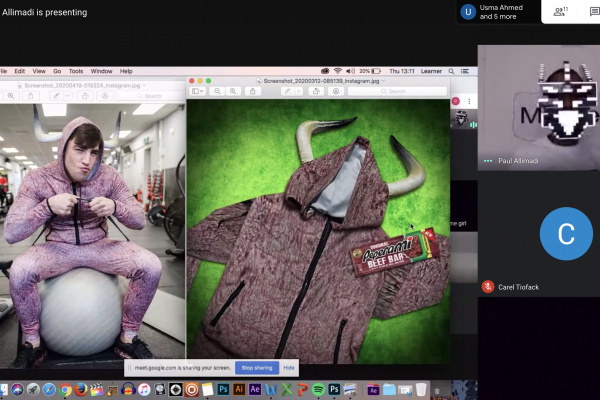Click Preview sidebar view button in front window
This screenshot has height=400, width=600.
(199, 91)
